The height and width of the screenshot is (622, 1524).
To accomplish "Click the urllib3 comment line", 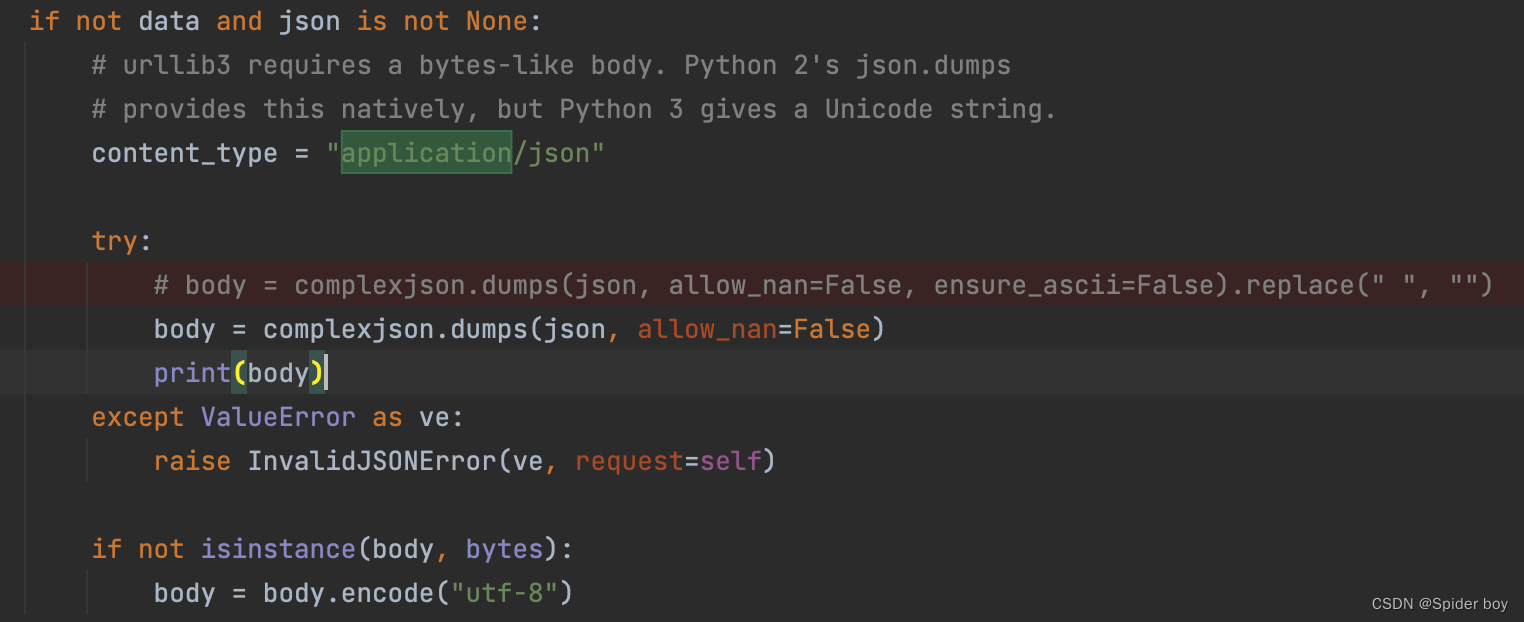I will point(551,65).
